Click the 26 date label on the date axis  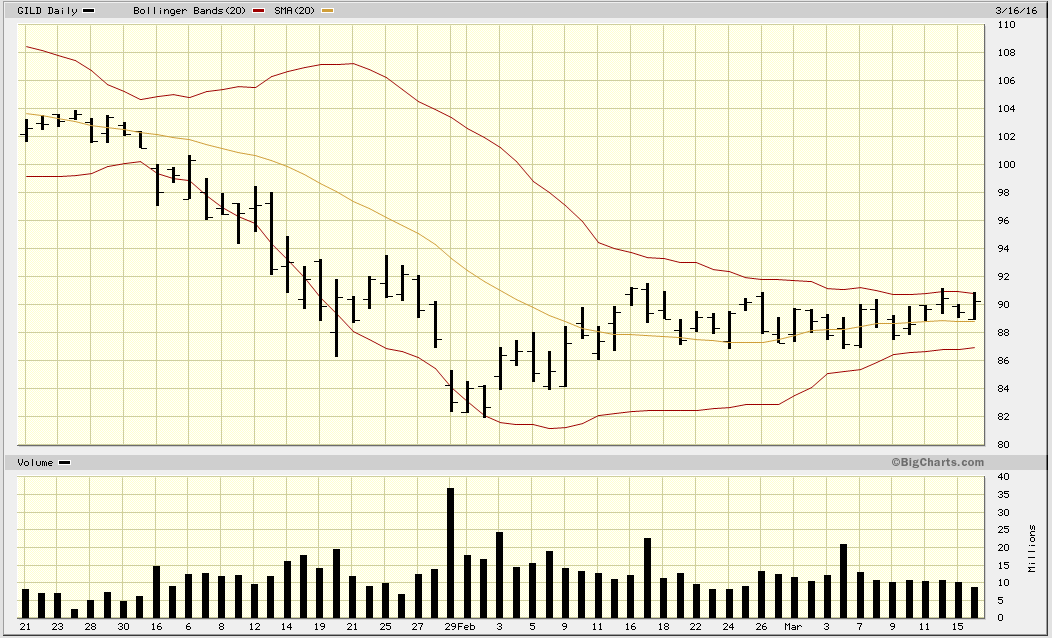761,627
